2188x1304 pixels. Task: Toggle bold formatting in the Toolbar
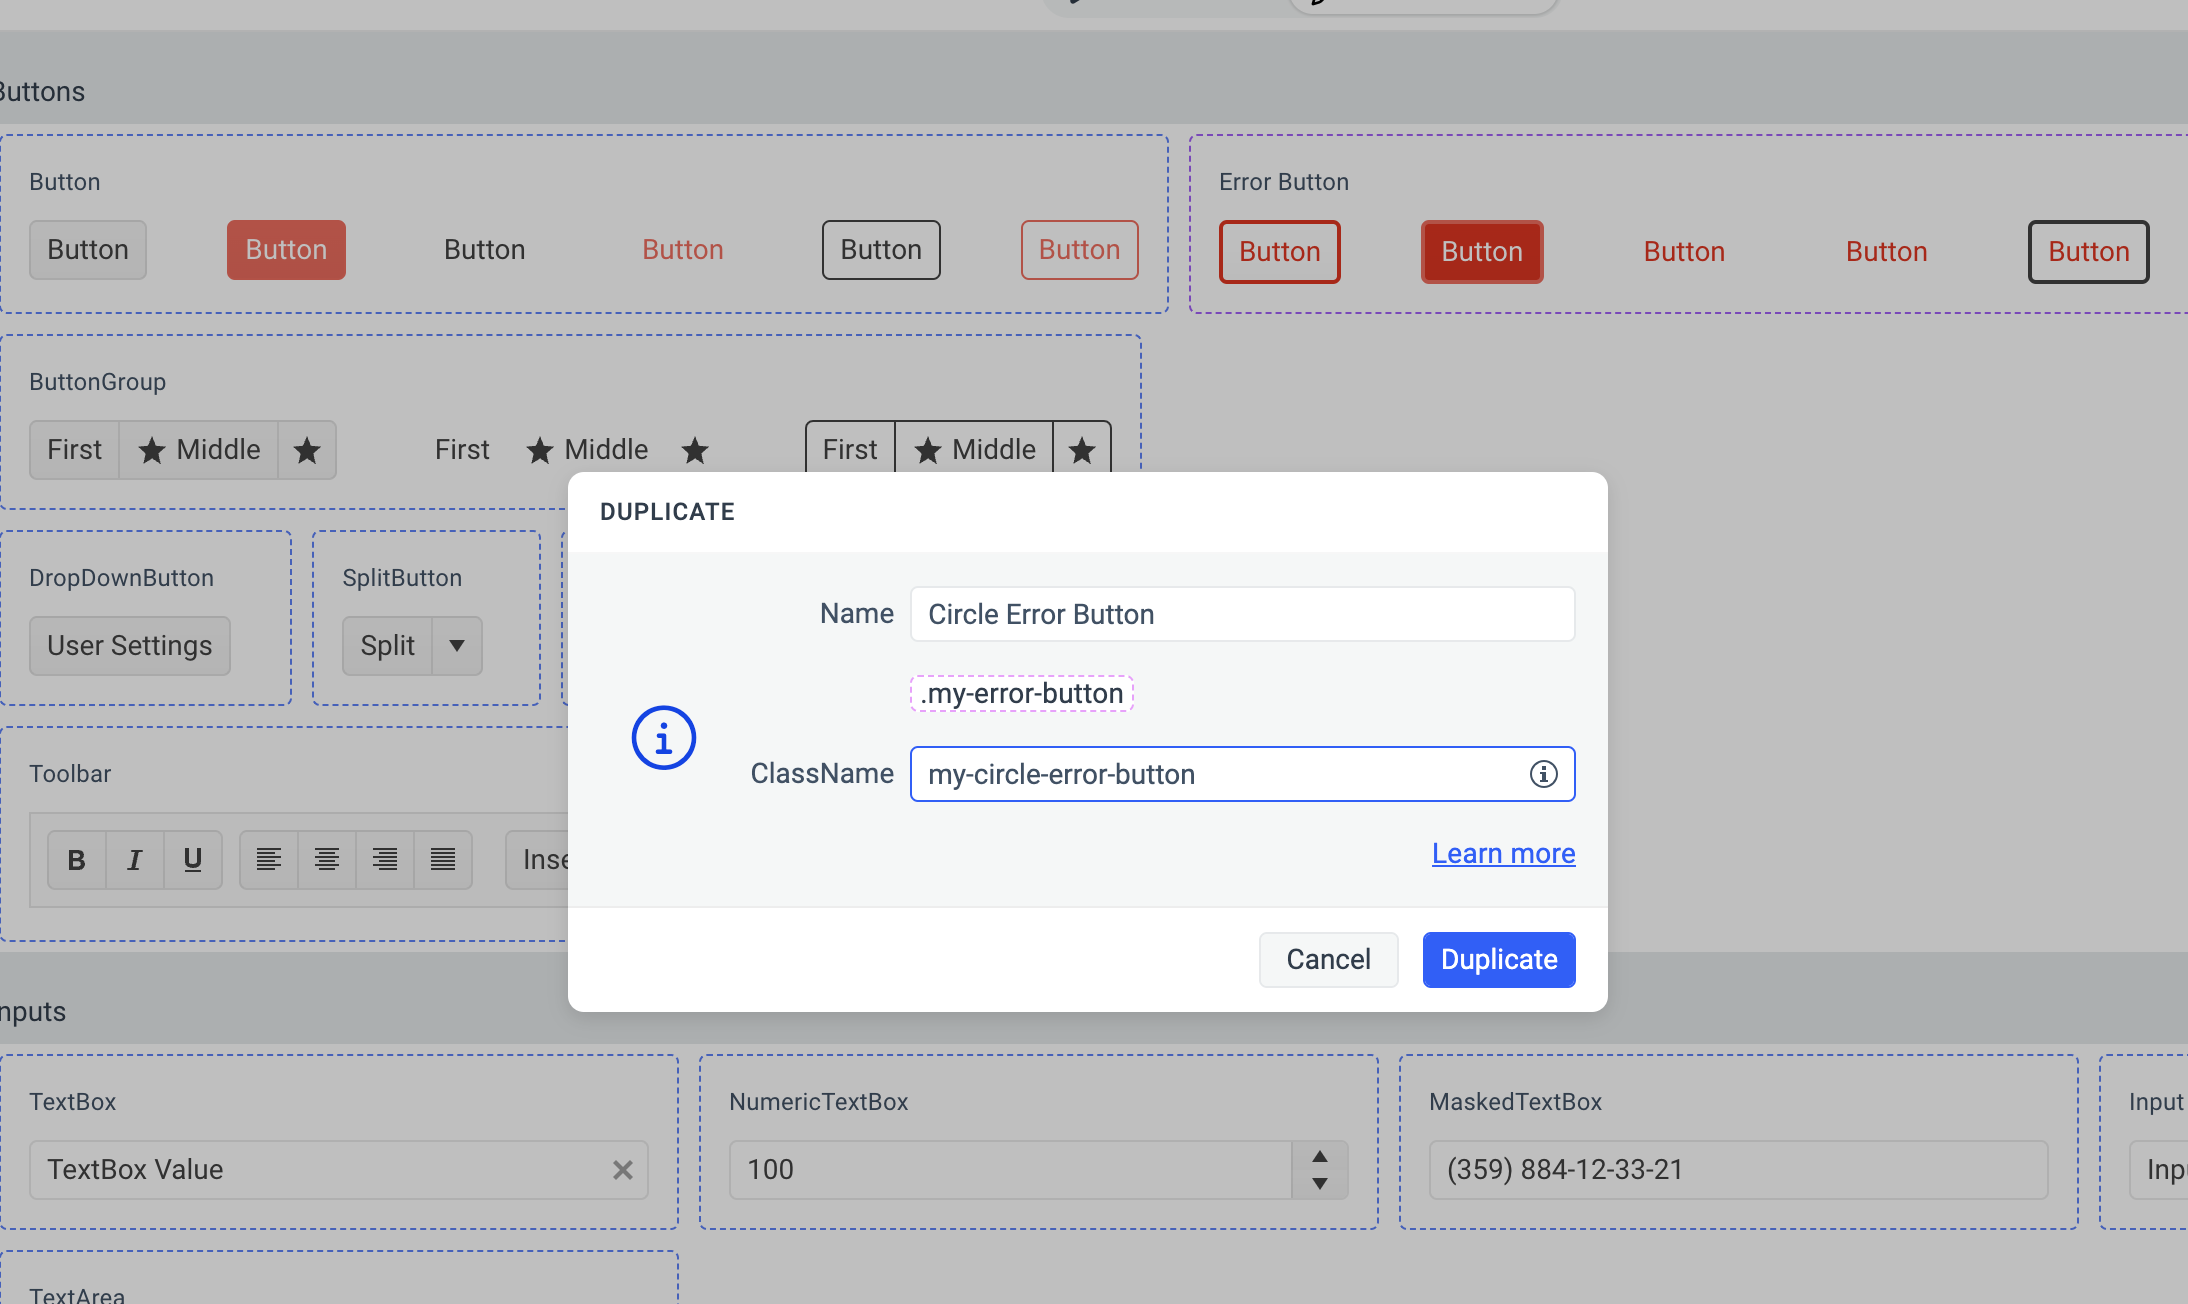tap(76, 859)
